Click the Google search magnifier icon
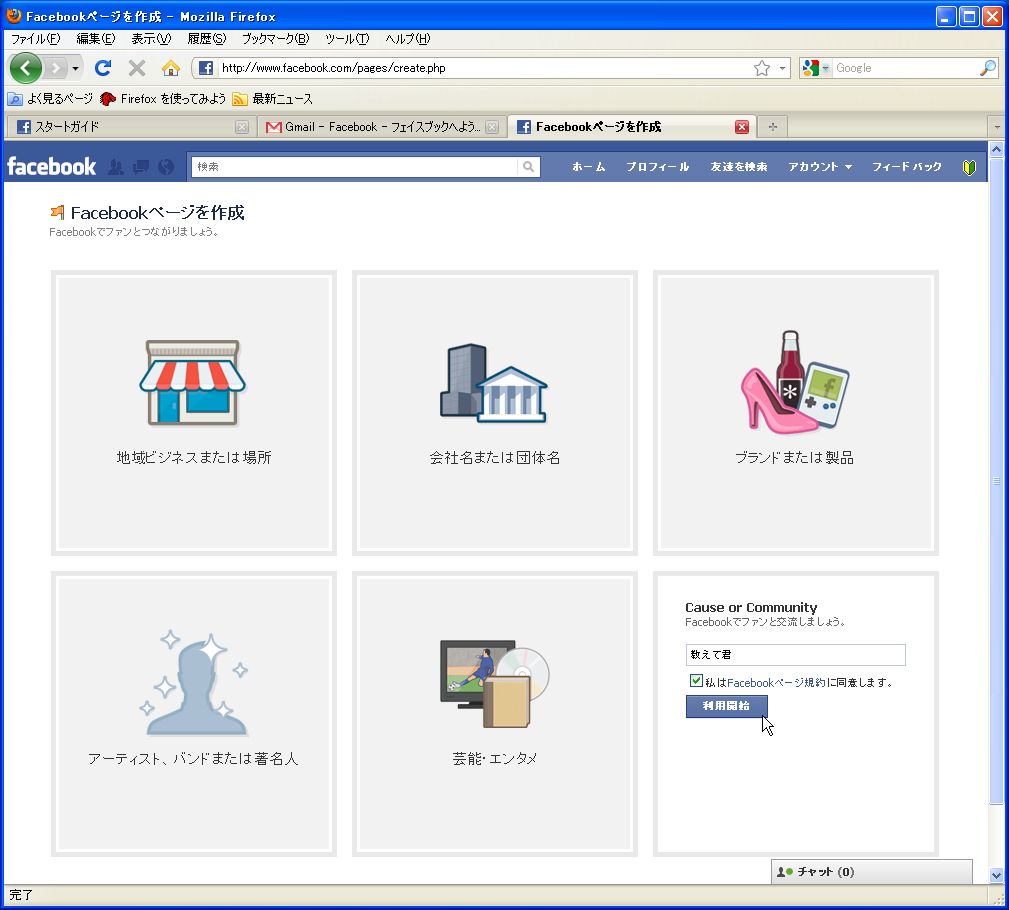The image size is (1009, 910). [x=988, y=68]
